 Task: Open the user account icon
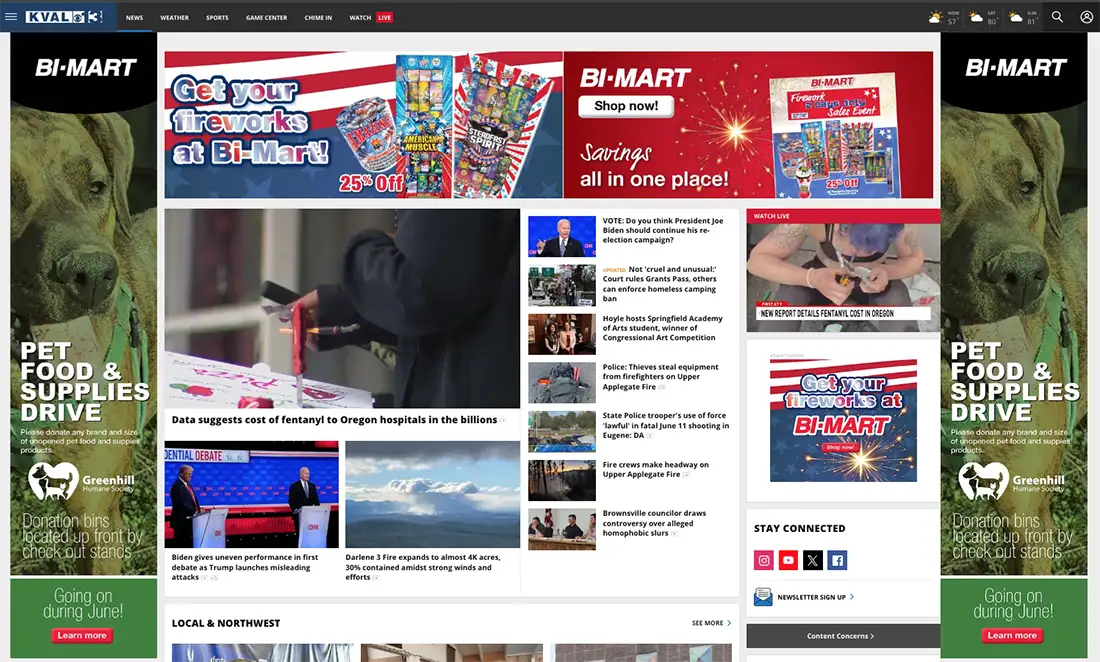point(1086,17)
